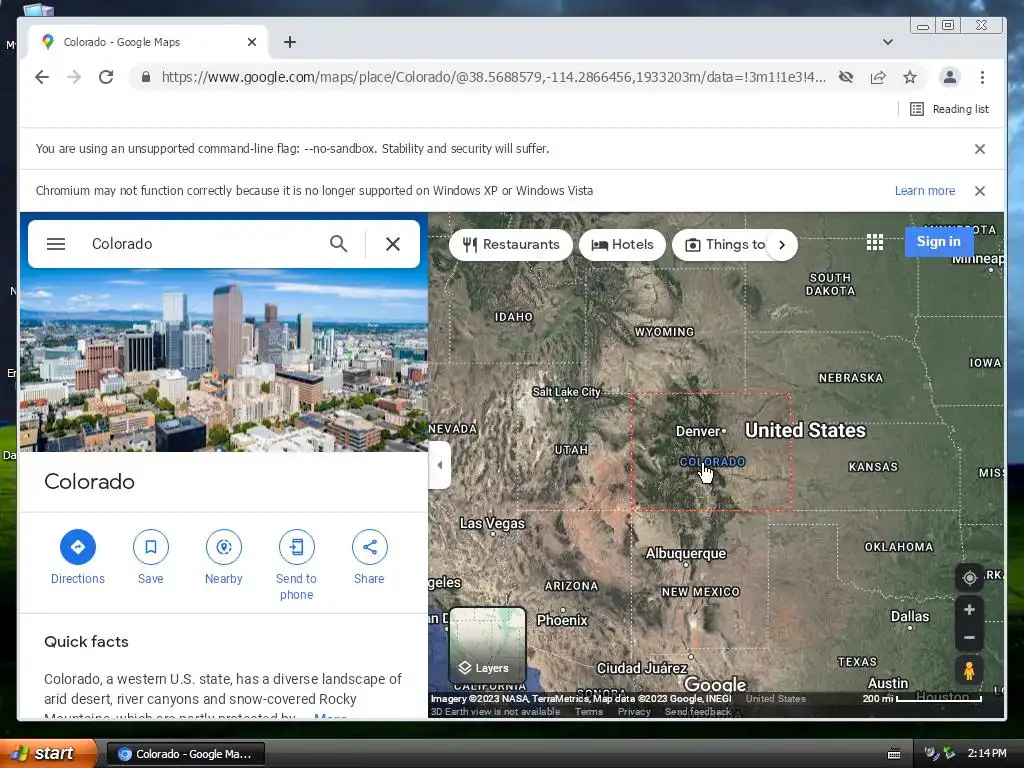The width and height of the screenshot is (1024, 768).
Task: Share the Colorado location
Action: pos(369,556)
